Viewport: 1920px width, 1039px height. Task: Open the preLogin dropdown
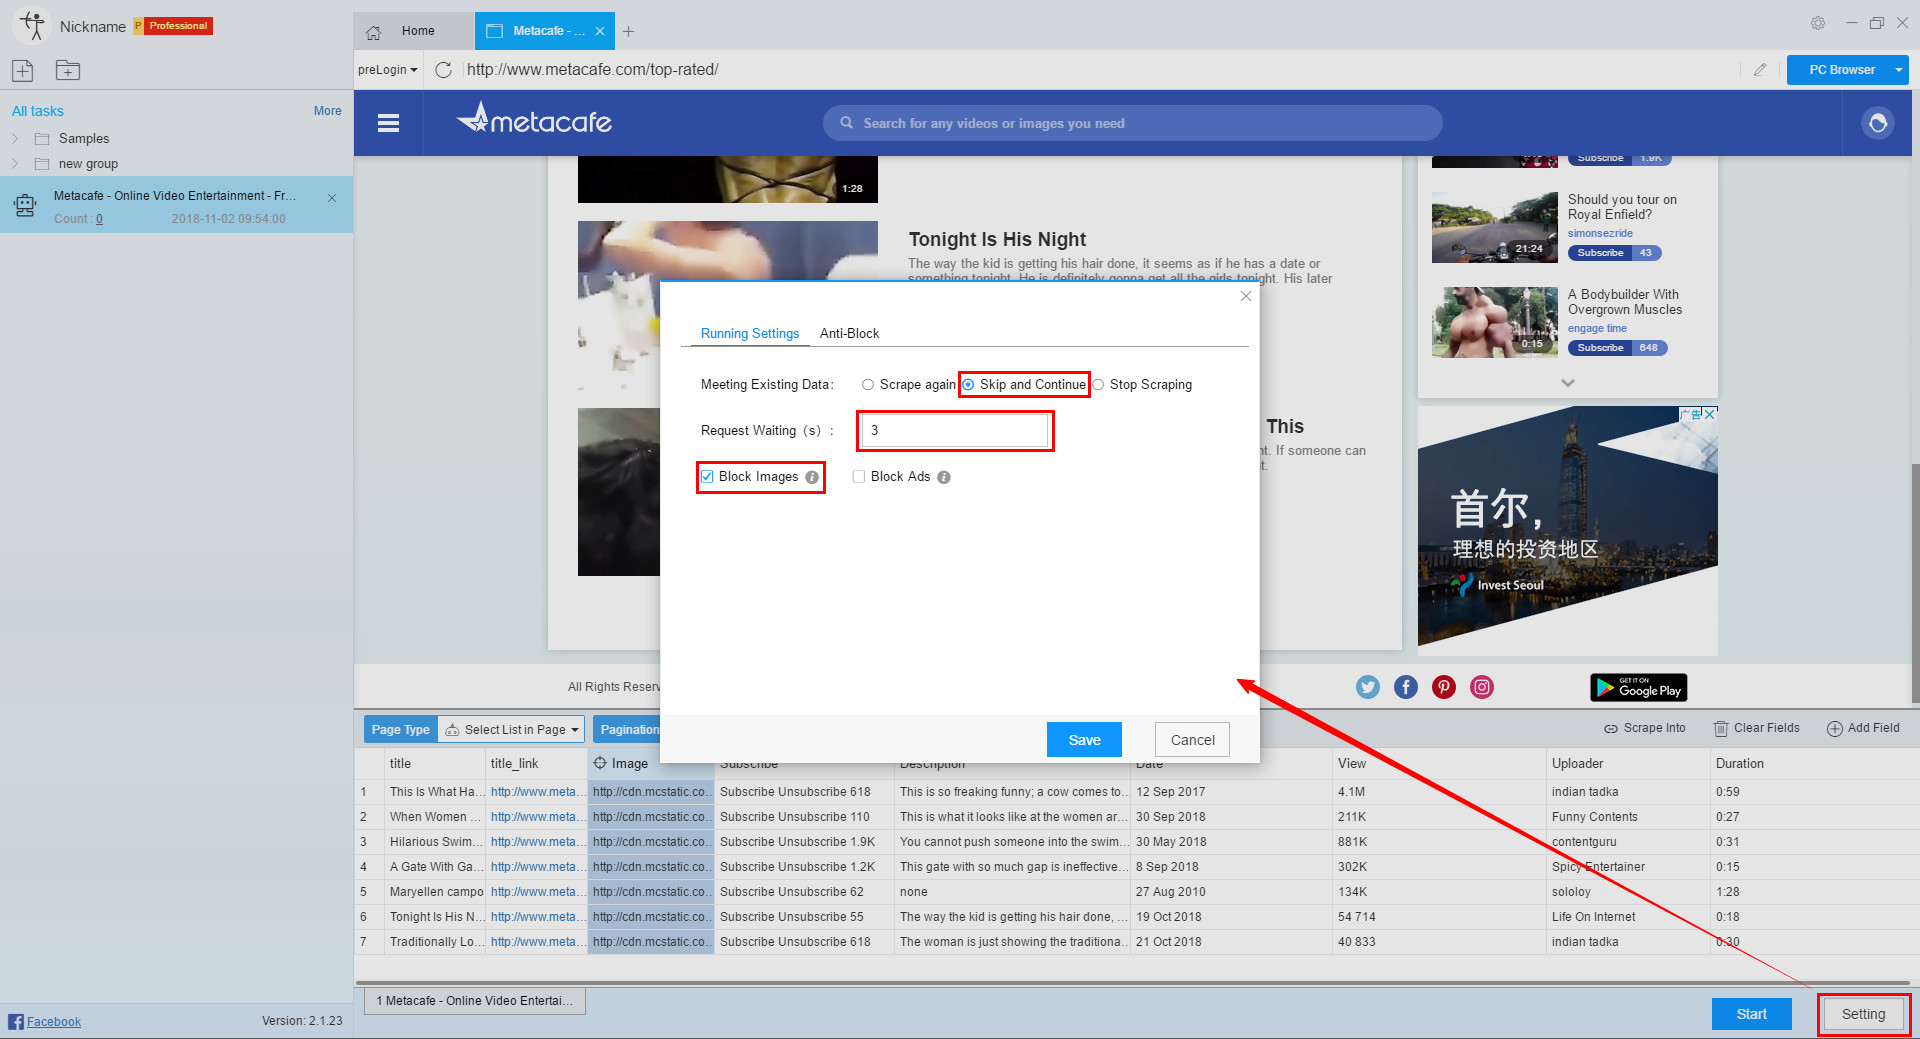point(388,70)
